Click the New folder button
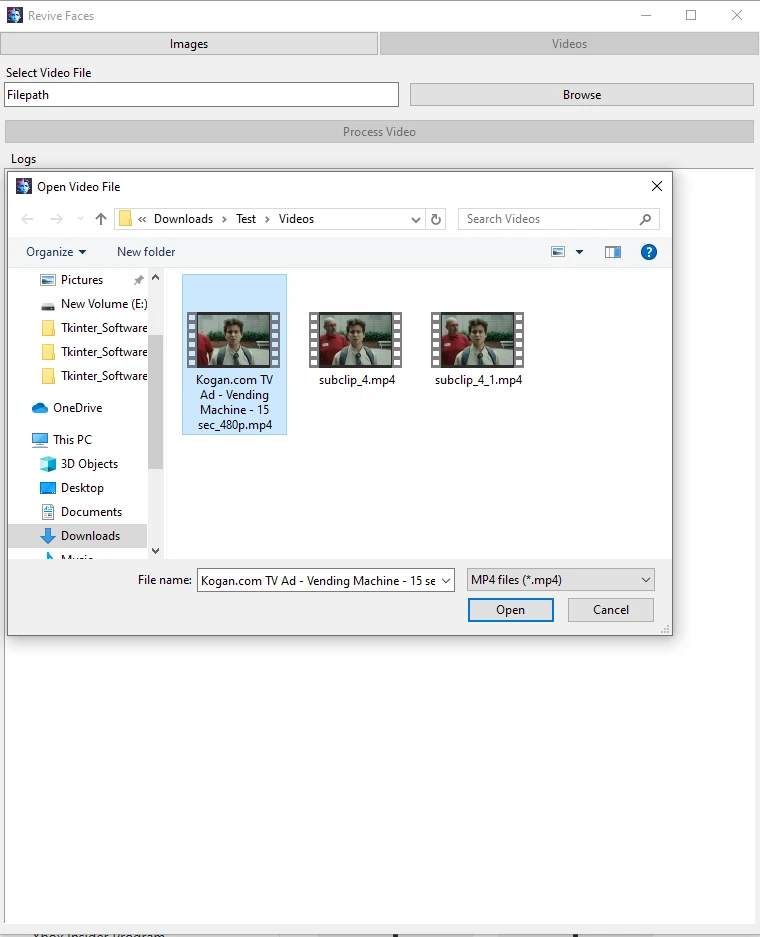This screenshot has width=760, height=937. tap(146, 252)
